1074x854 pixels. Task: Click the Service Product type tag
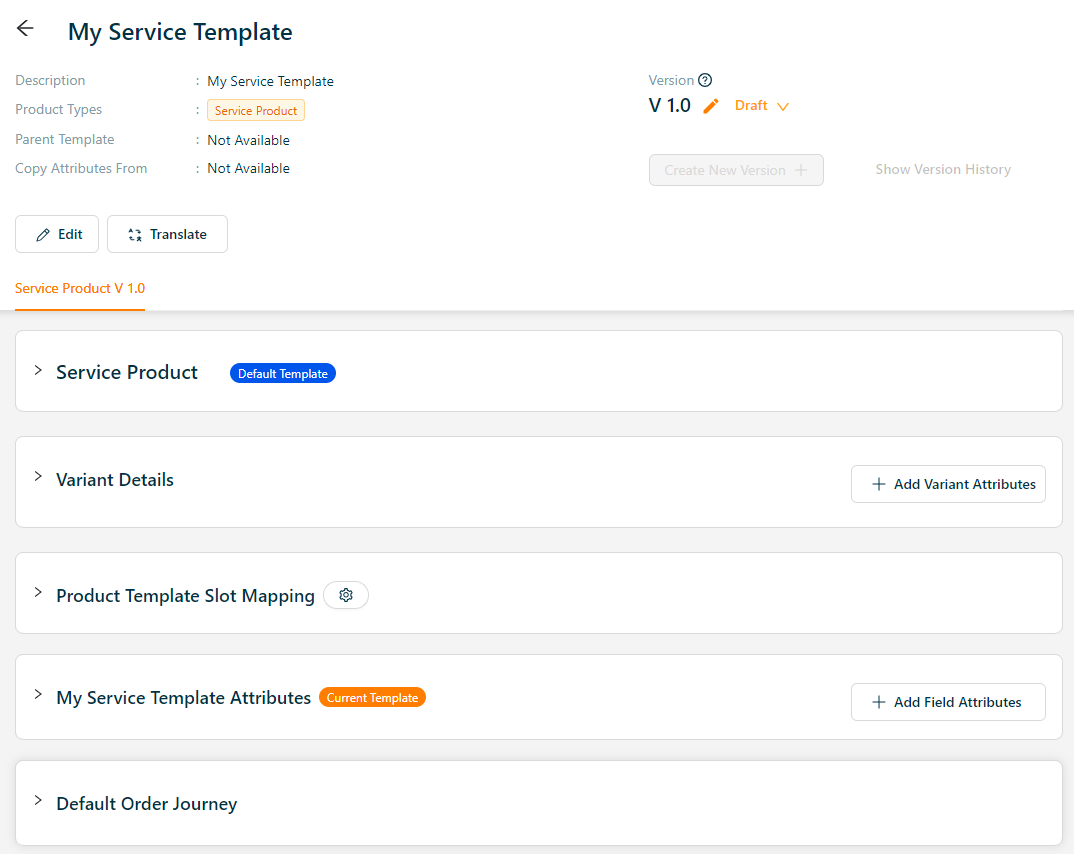(256, 110)
